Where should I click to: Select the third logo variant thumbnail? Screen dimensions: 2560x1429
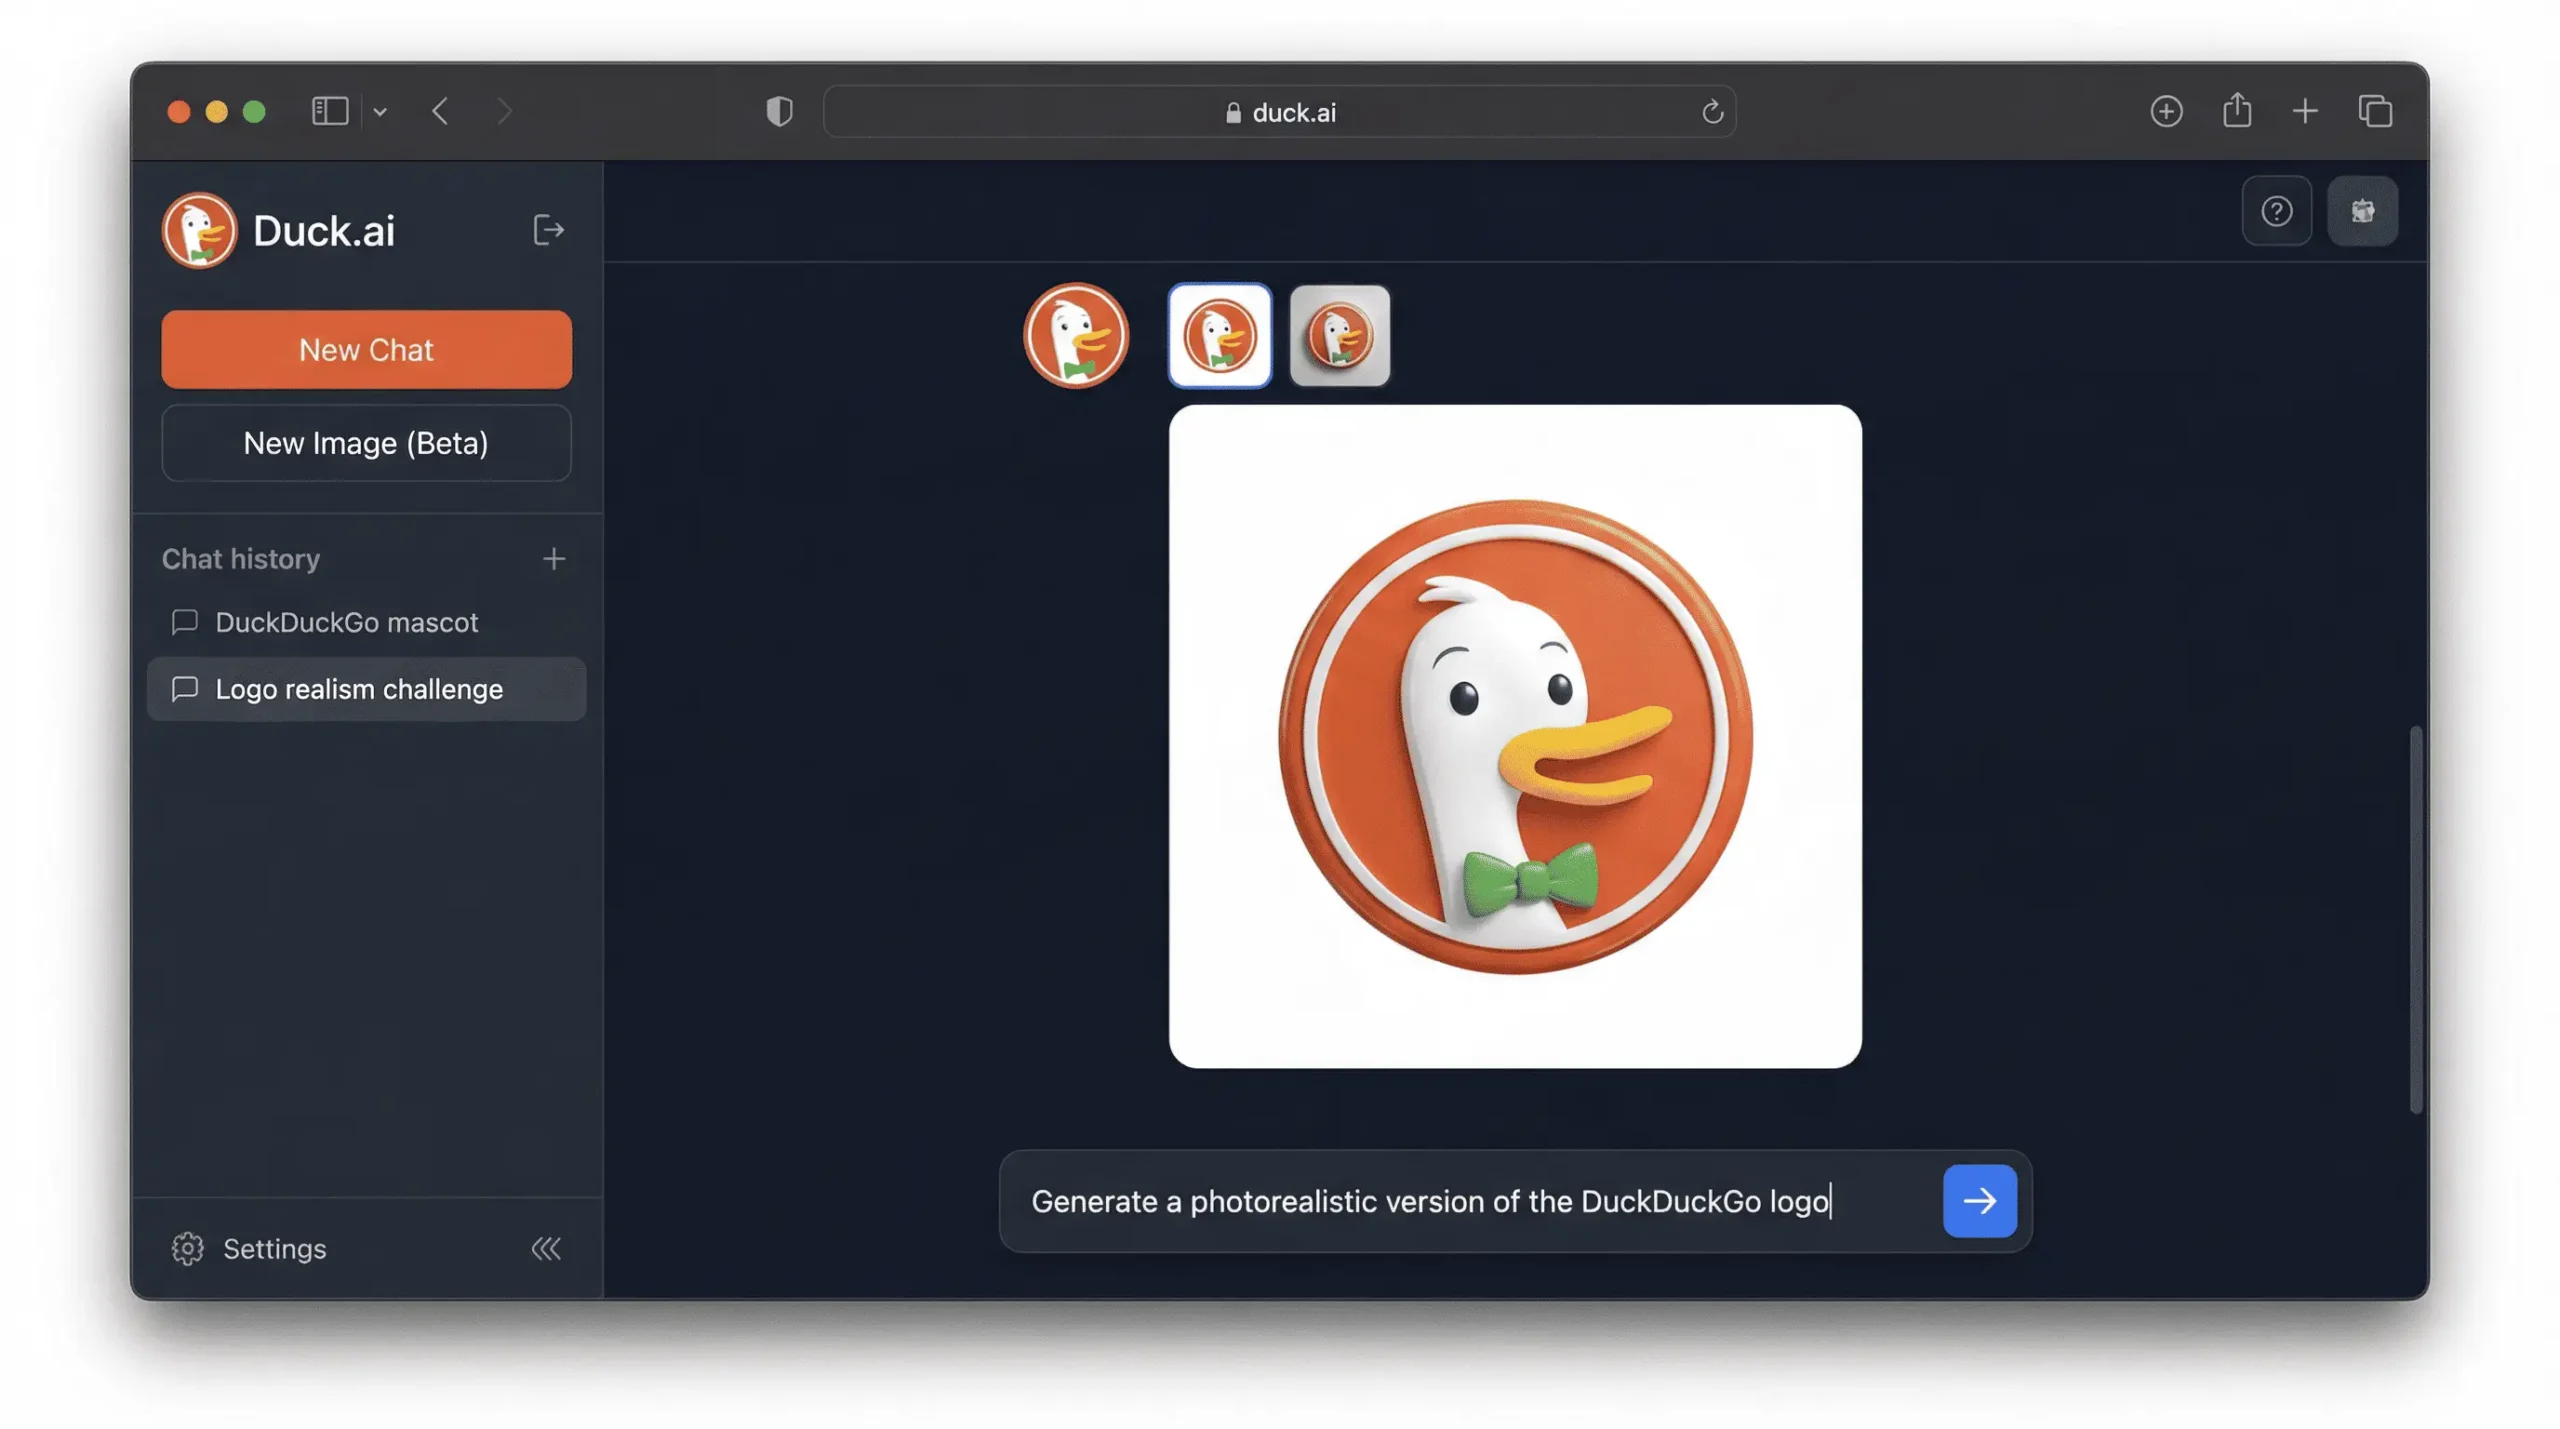(x=1340, y=335)
